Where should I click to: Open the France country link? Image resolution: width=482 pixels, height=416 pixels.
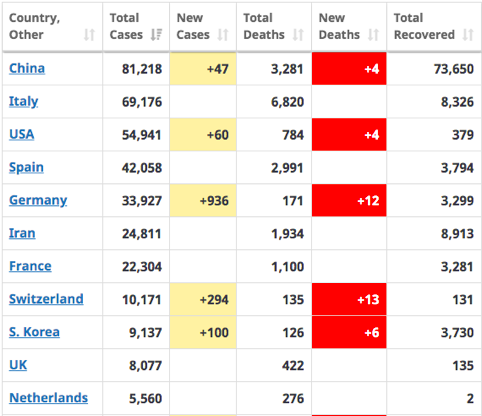coord(30,266)
